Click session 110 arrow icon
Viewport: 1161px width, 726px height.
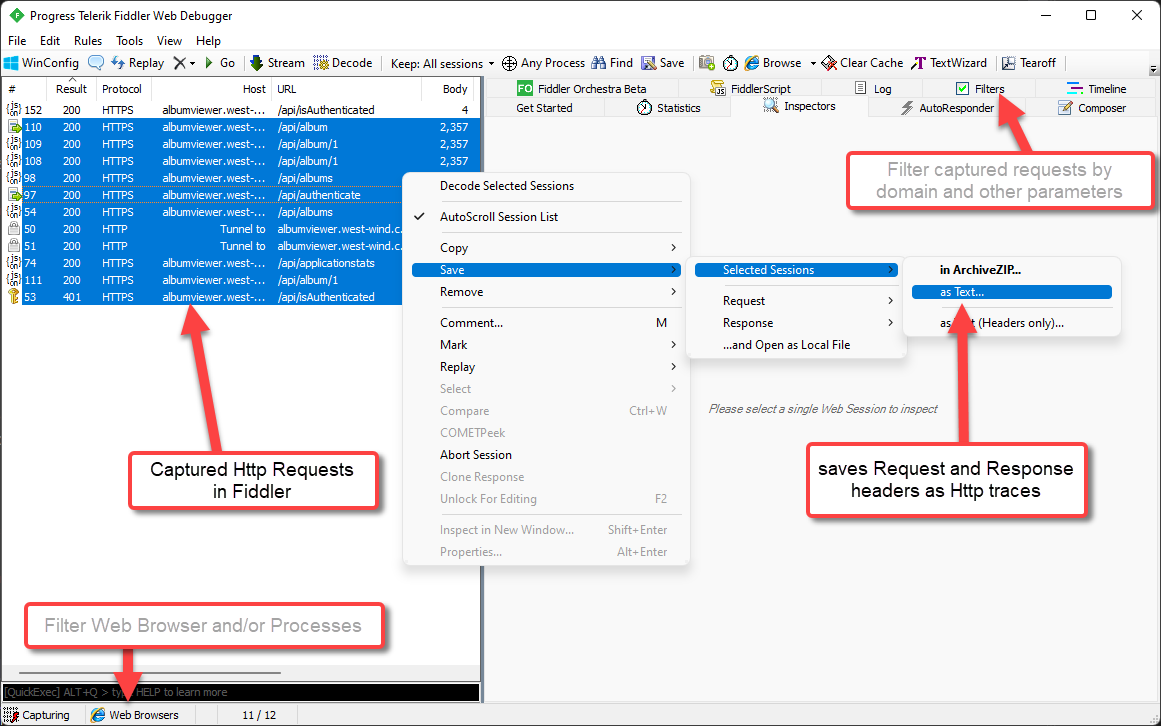click(x=14, y=127)
